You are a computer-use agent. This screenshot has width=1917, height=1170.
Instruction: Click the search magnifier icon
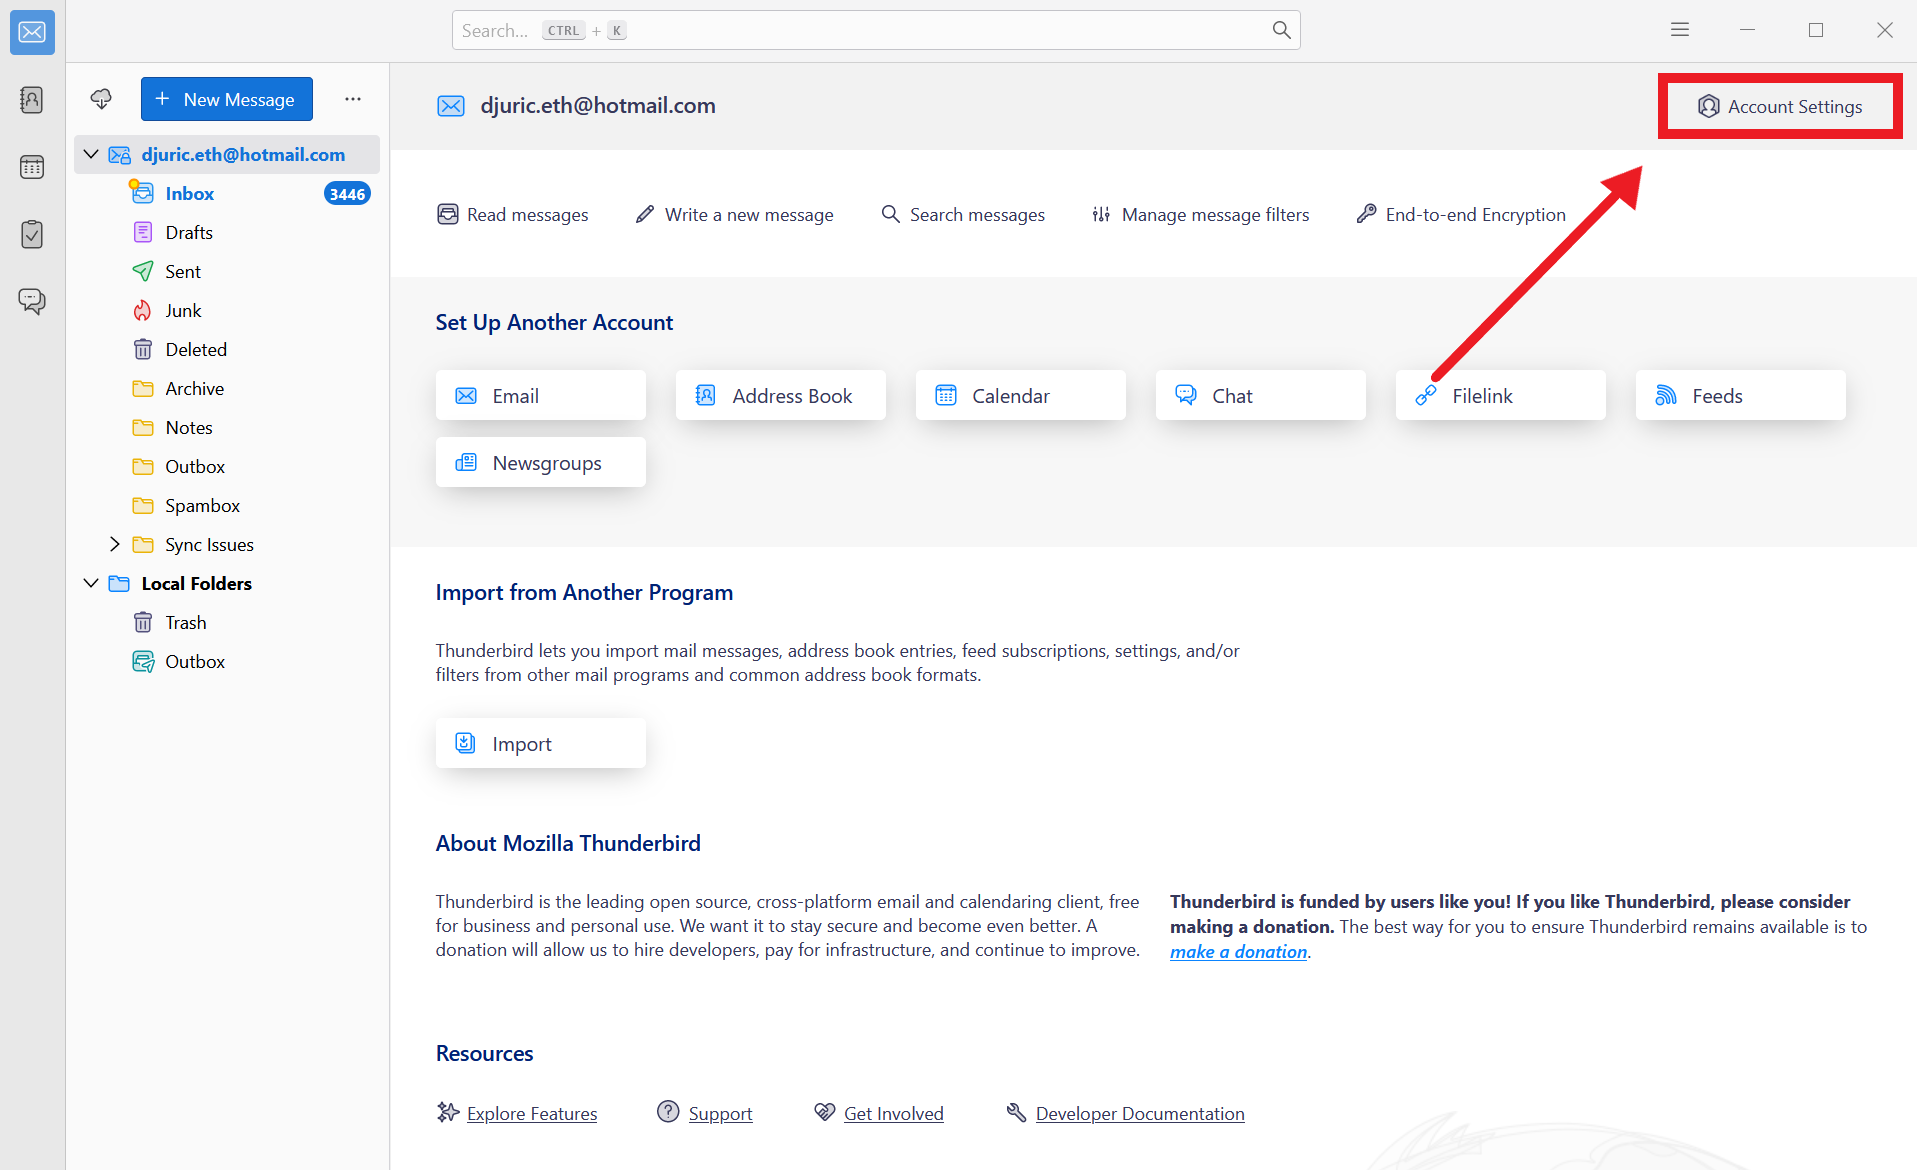click(x=1281, y=30)
